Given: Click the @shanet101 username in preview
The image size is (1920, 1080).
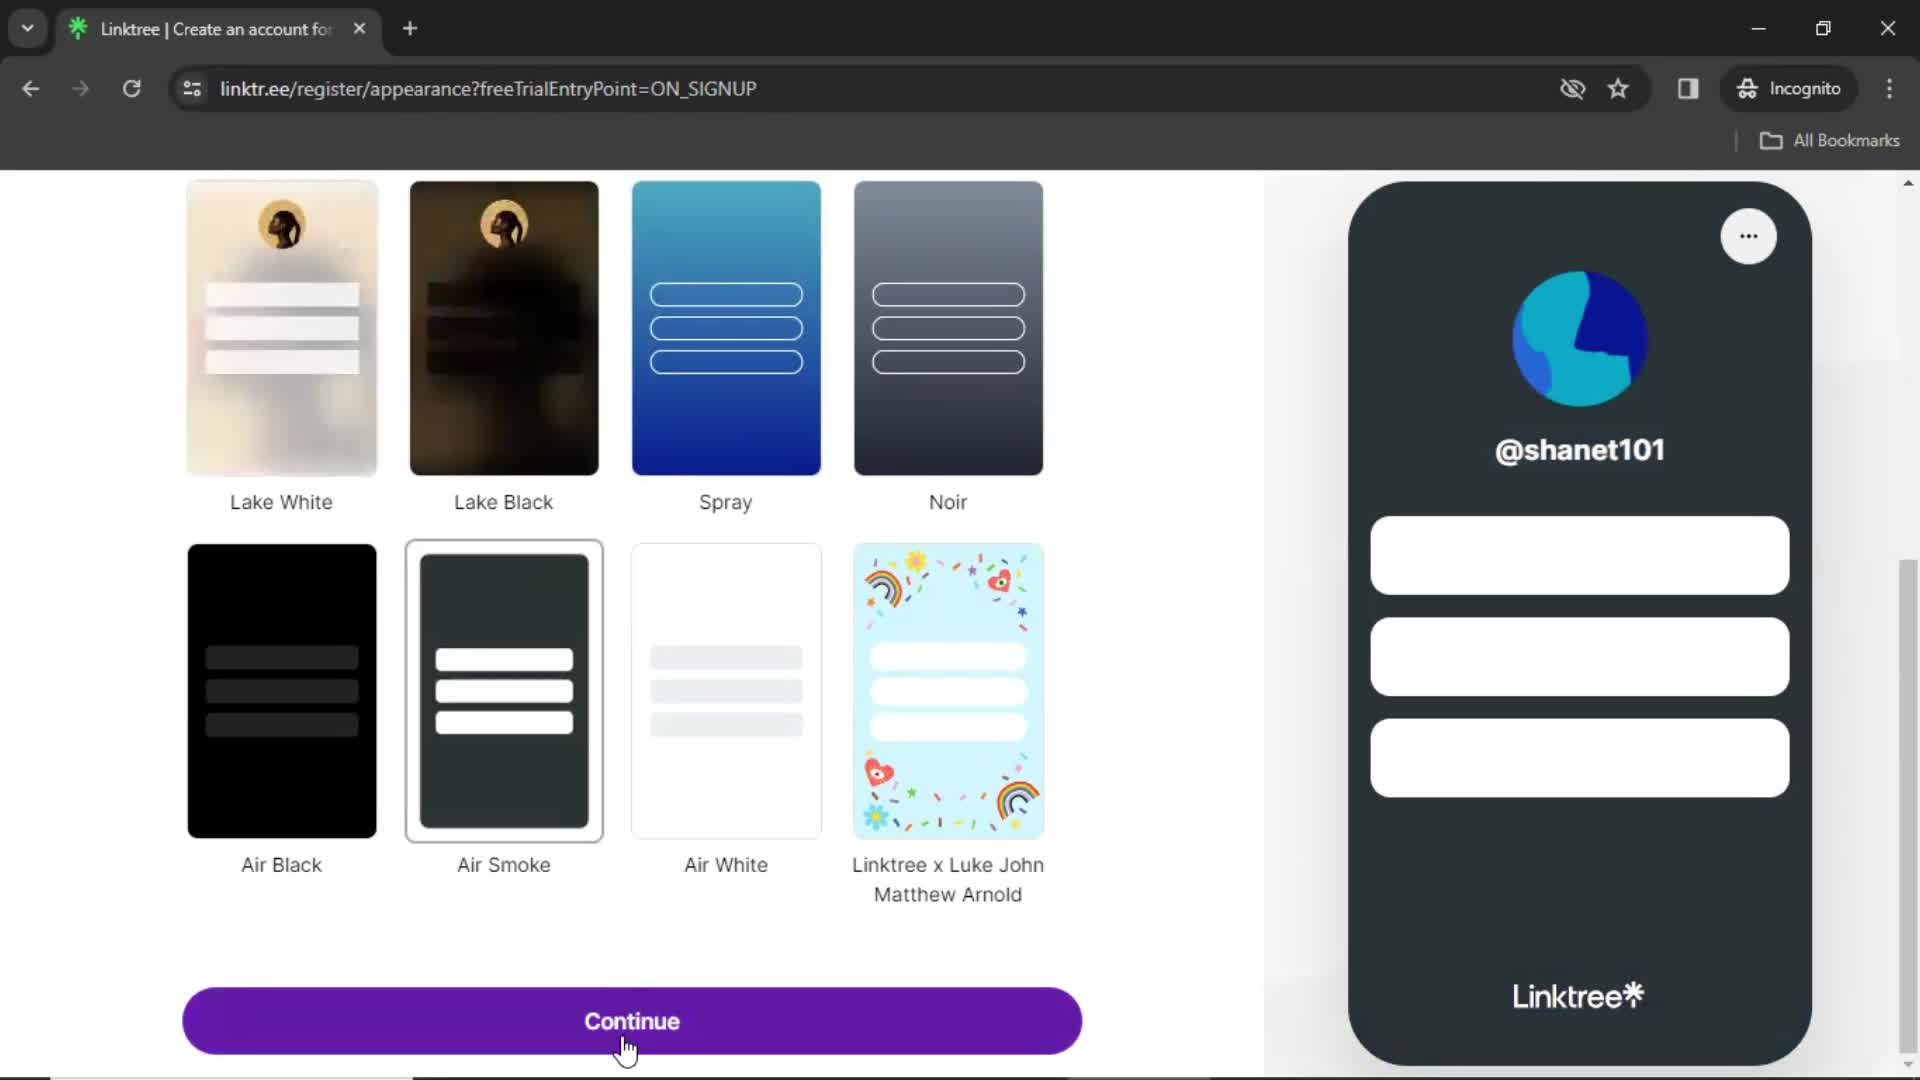Looking at the screenshot, I should [1579, 450].
